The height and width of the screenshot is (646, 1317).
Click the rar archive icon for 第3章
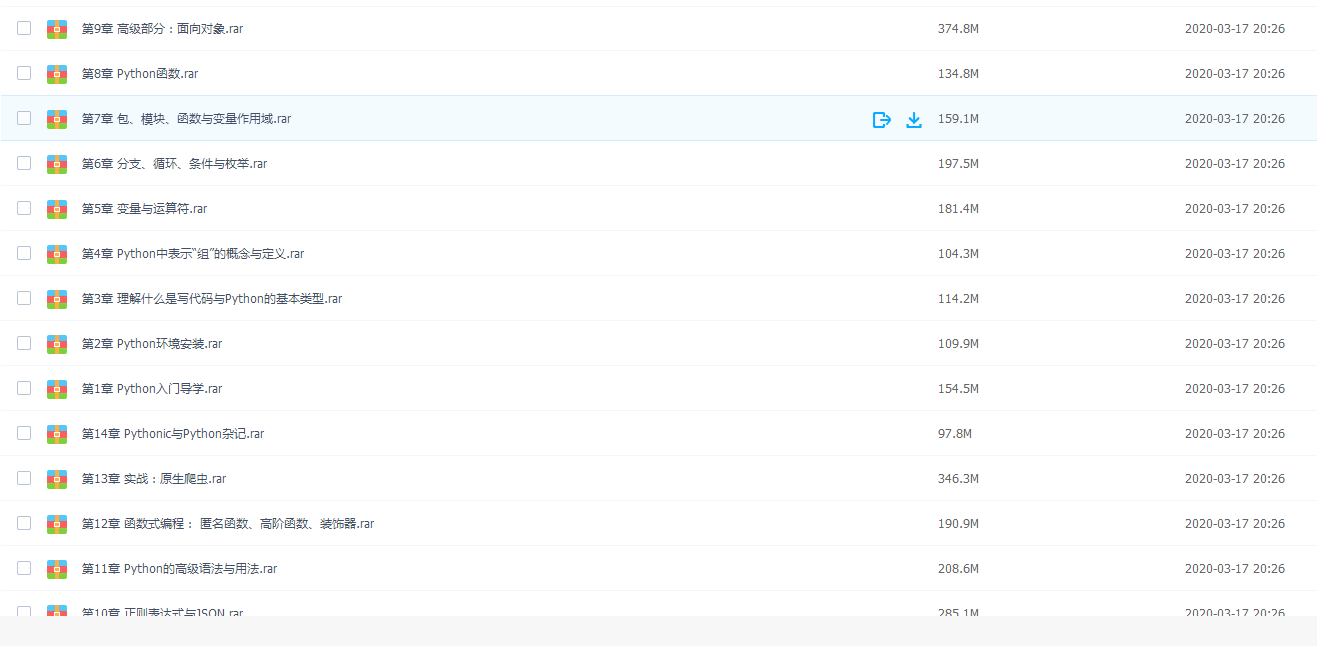point(57,299)
